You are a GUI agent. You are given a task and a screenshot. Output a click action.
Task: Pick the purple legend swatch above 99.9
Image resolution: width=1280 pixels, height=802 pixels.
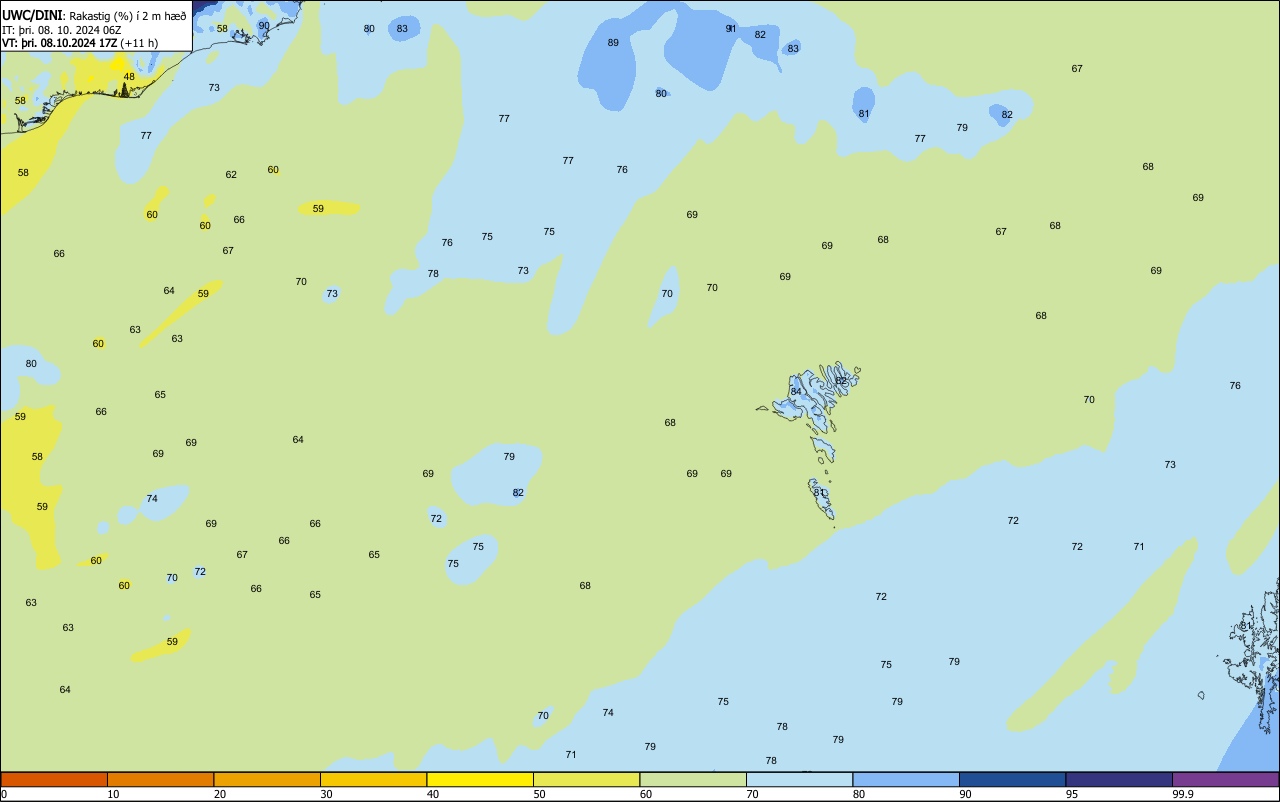(1225, 779)
